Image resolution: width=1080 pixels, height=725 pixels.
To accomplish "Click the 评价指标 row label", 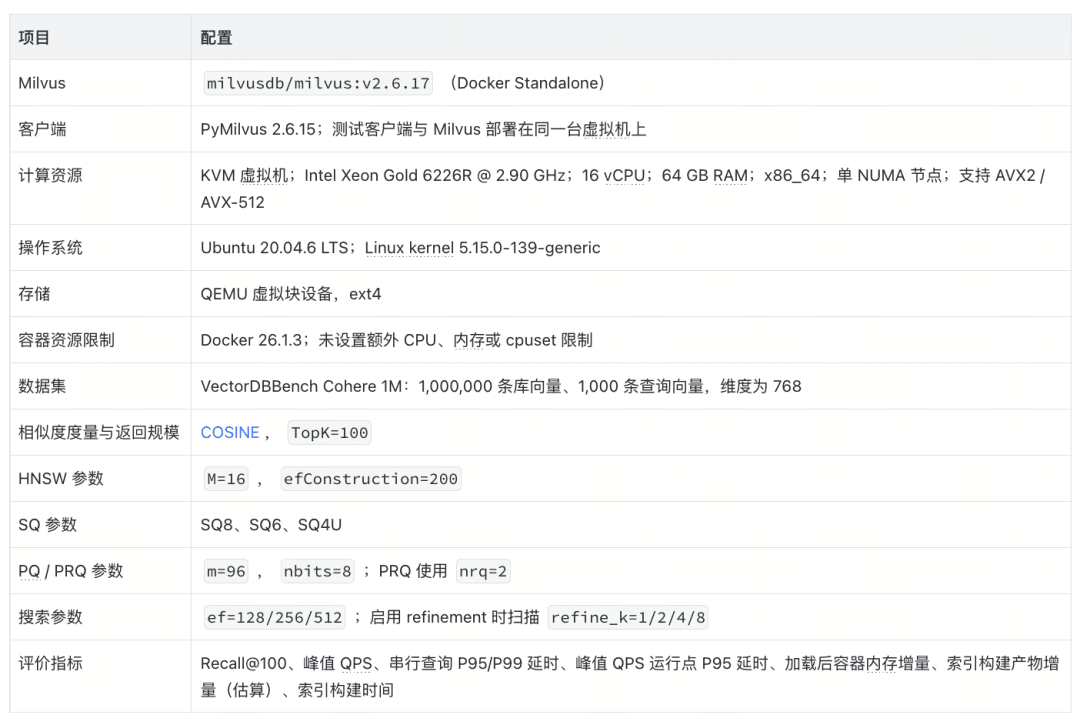I will [50, 663].
